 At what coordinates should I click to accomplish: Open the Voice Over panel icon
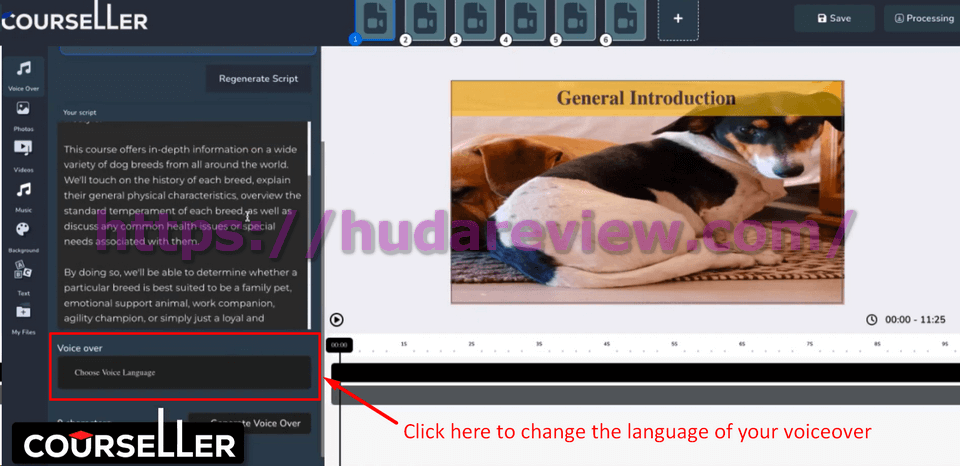tap(23, 69)
